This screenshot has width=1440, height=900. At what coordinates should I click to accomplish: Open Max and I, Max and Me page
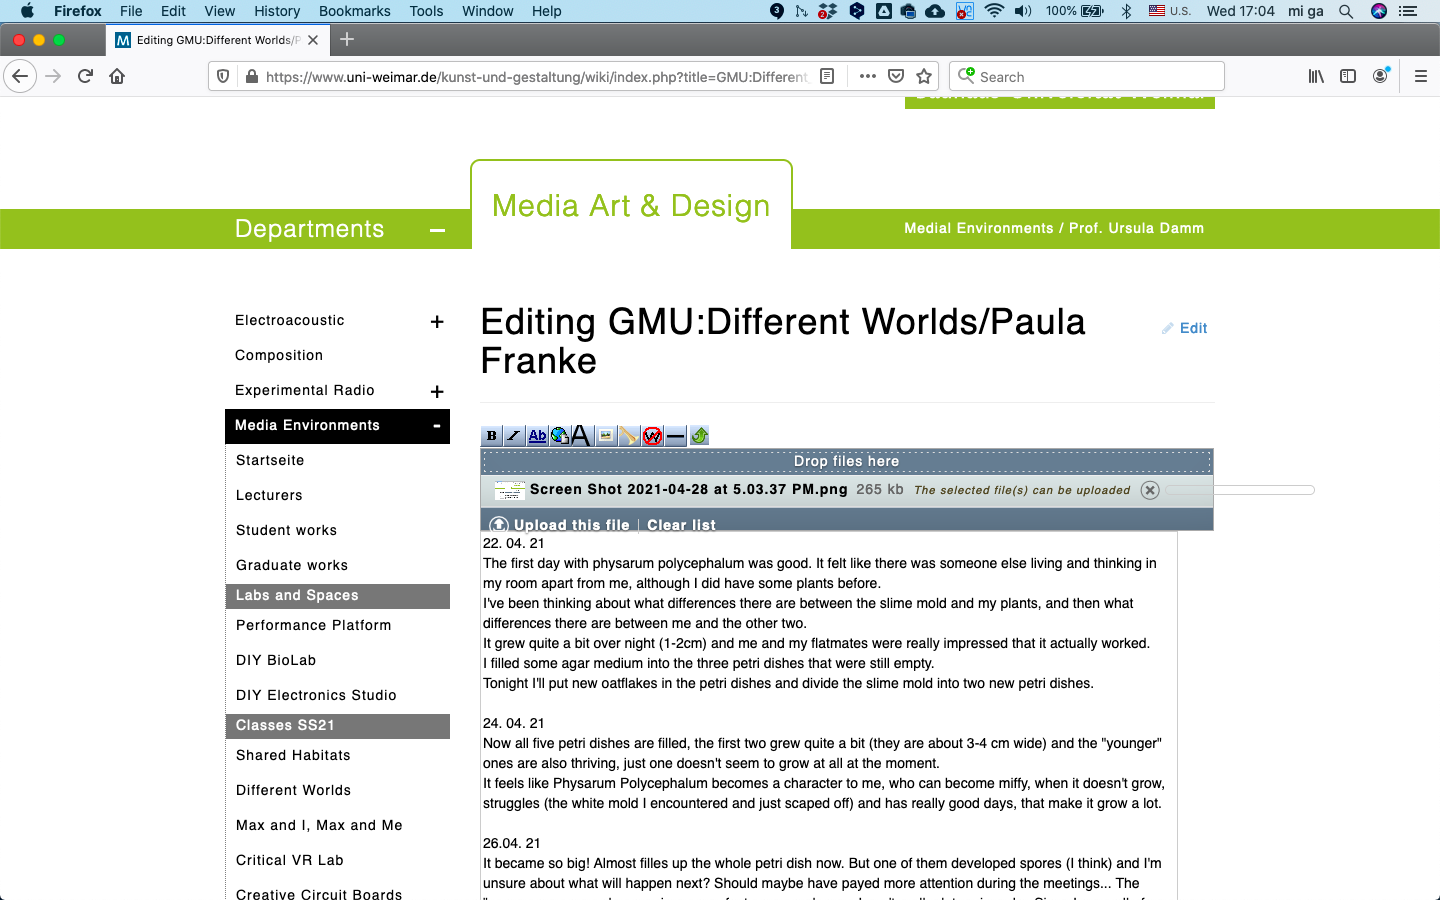point(319,825)
